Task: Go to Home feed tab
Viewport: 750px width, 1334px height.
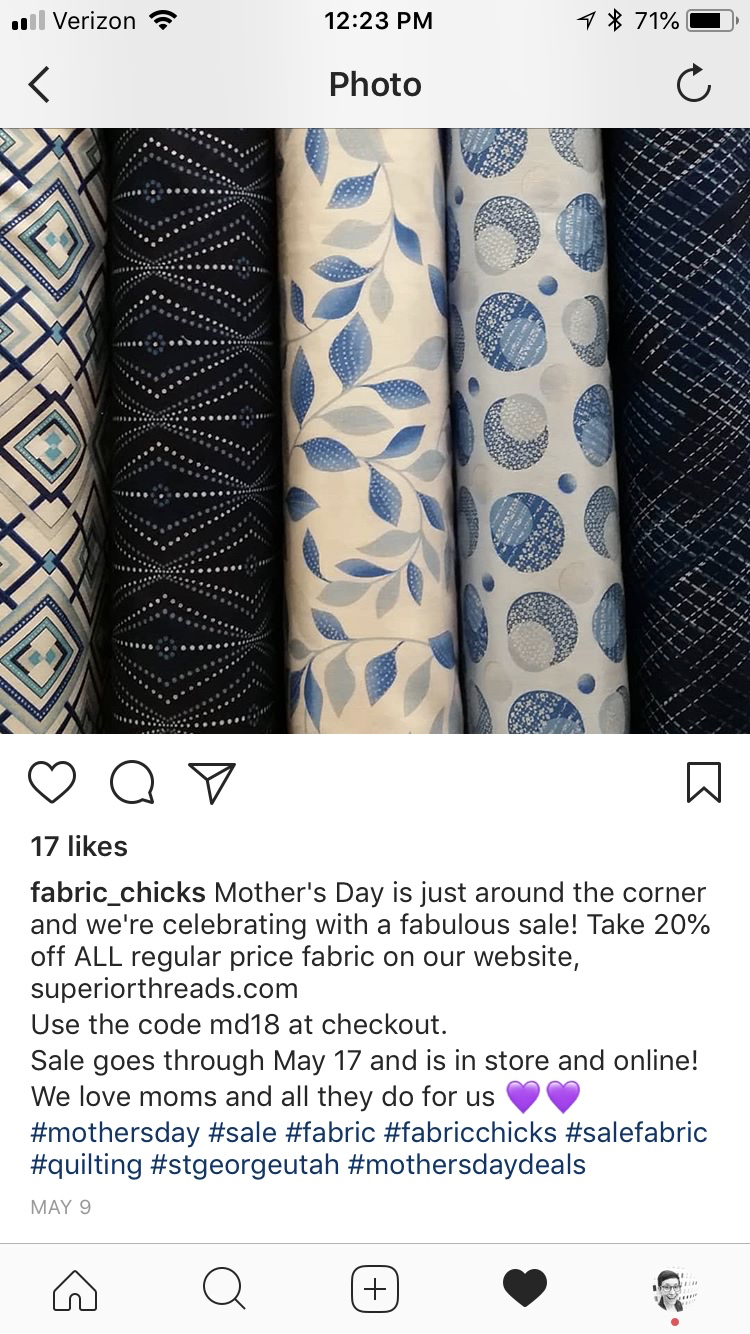Action: click(75, 1289)
